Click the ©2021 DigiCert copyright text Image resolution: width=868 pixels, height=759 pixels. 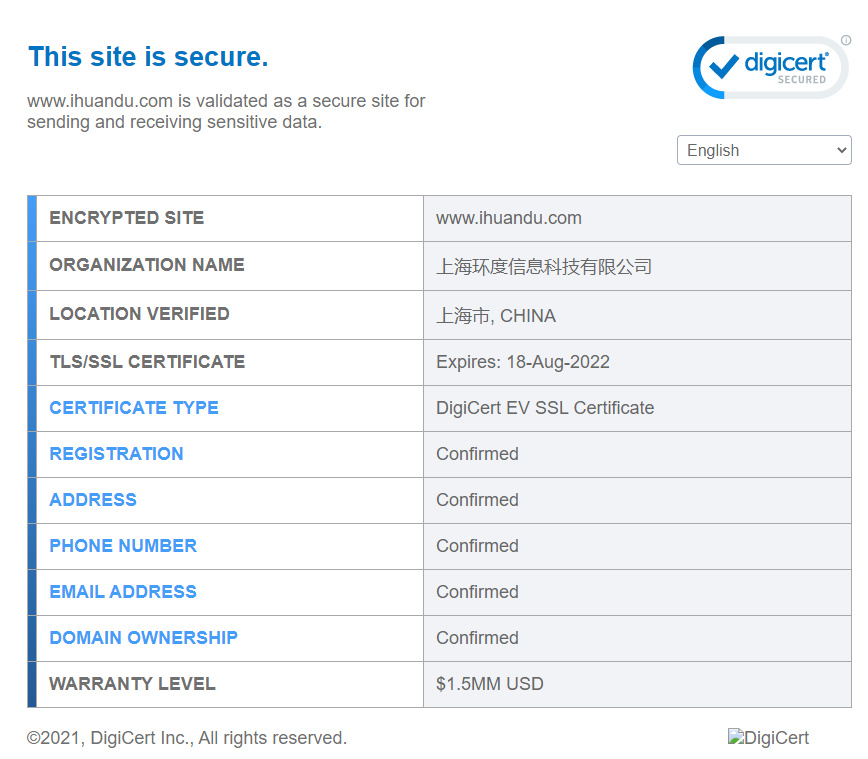[x=187, y=738]
